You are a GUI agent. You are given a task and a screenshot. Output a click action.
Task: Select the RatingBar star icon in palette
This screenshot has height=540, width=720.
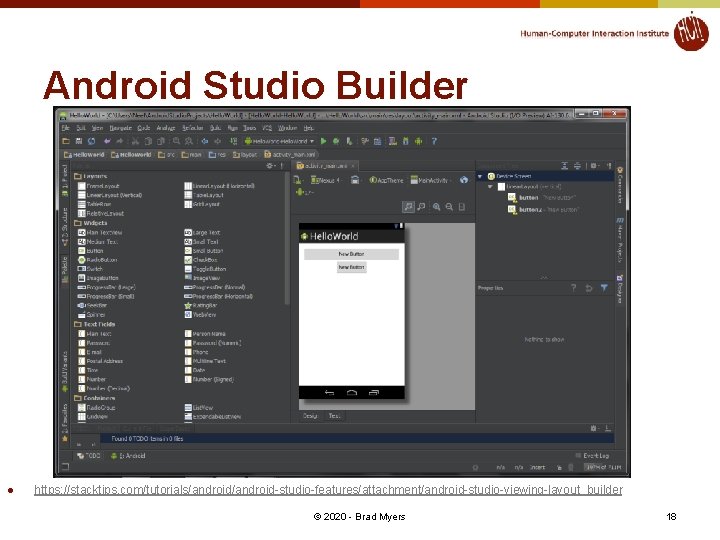[x=188, y=305]
